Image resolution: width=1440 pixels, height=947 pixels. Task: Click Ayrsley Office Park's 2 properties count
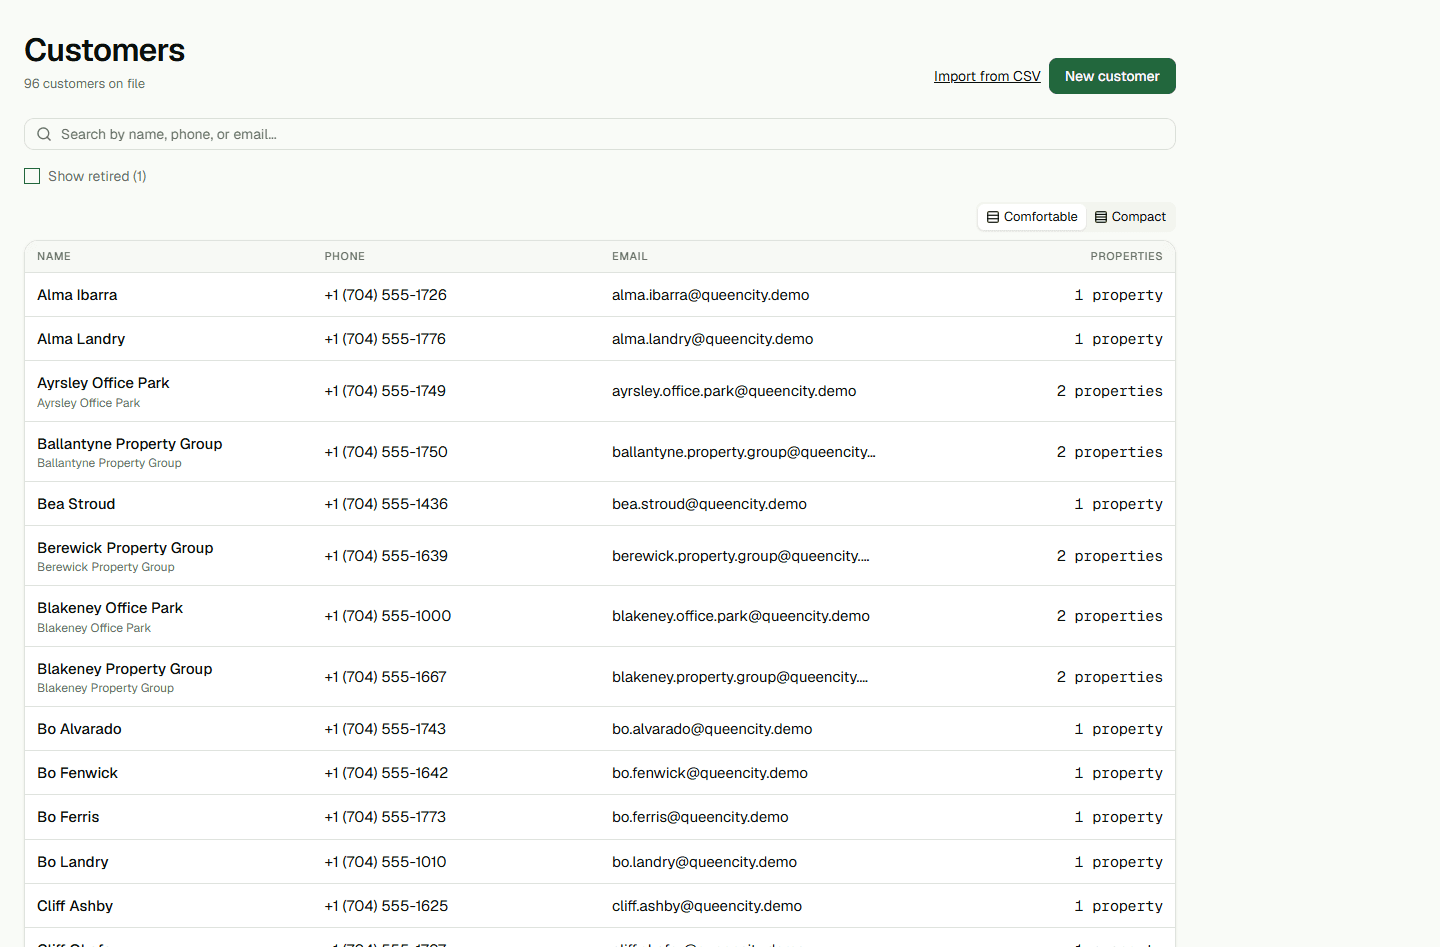tap(1110, 391)
